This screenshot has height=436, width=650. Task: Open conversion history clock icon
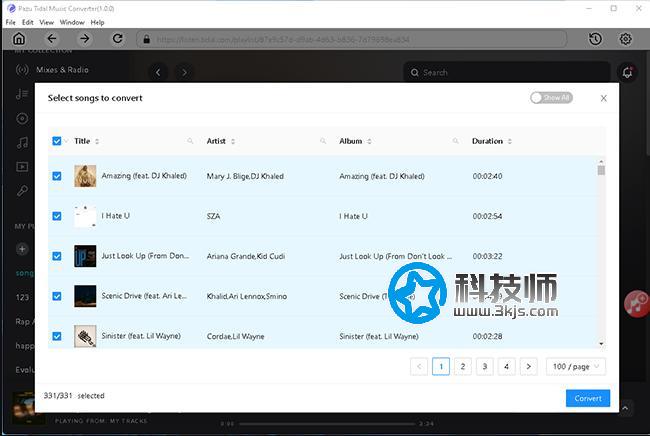coord(595,39)
